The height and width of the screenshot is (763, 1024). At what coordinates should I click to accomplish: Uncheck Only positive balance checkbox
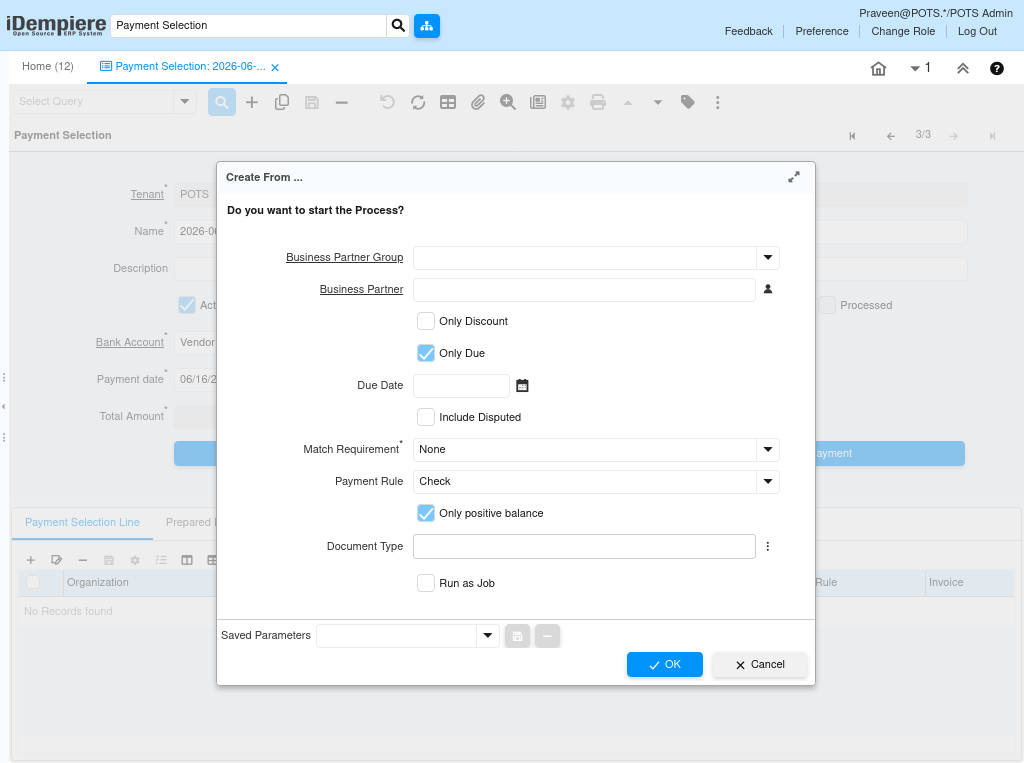pos(426,513)
